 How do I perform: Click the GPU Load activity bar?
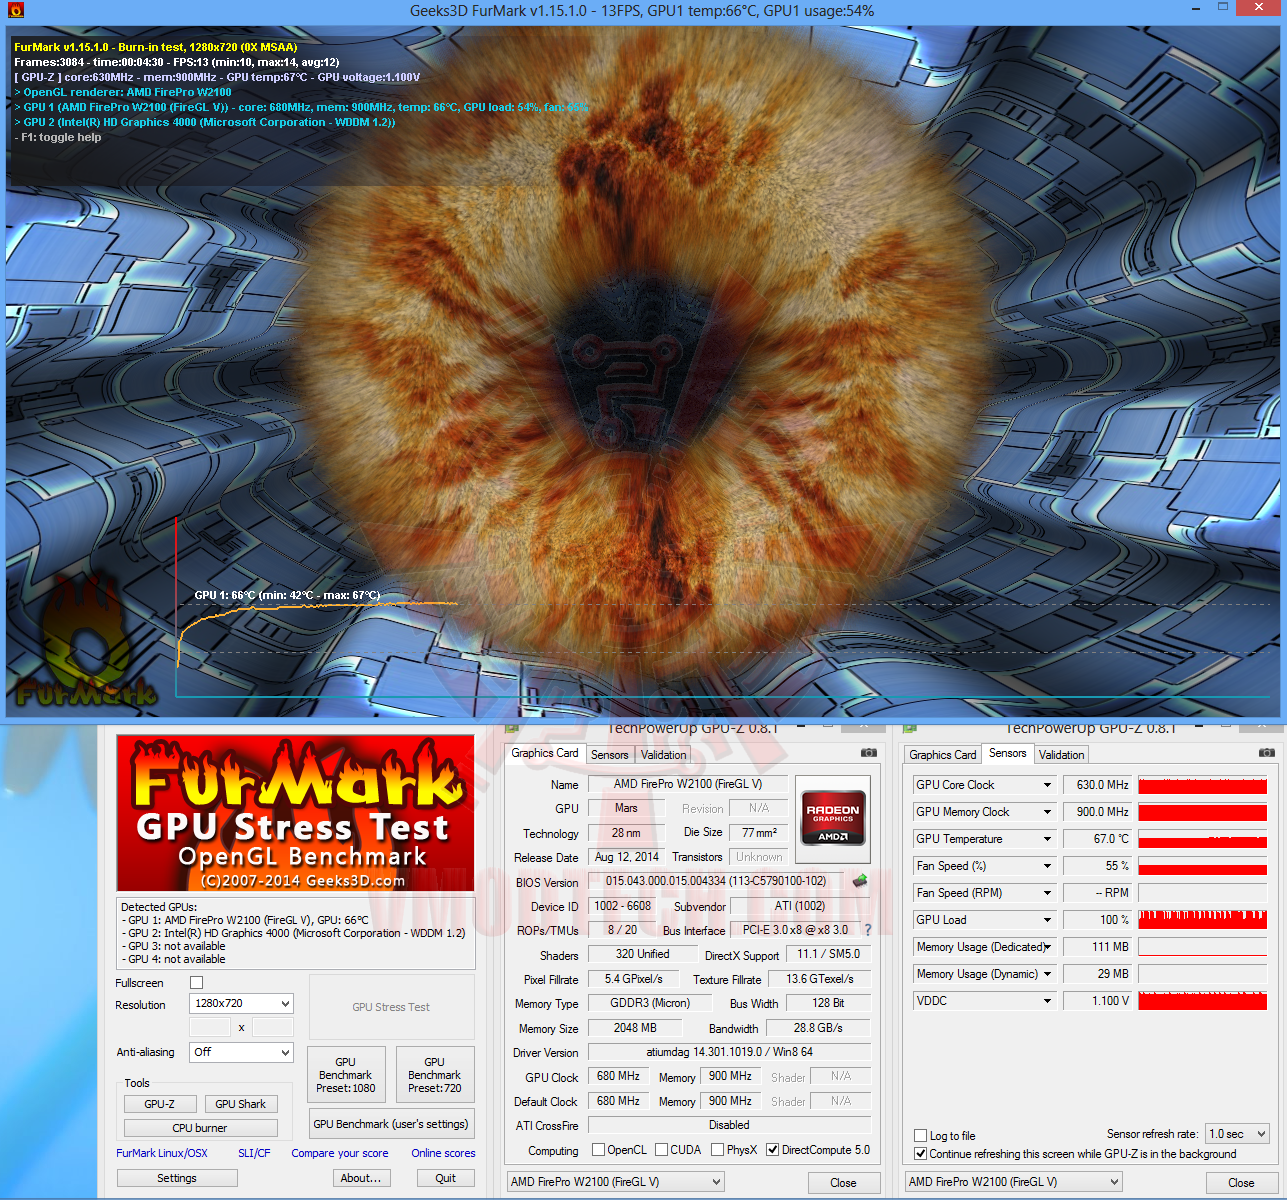point(1203,919)
